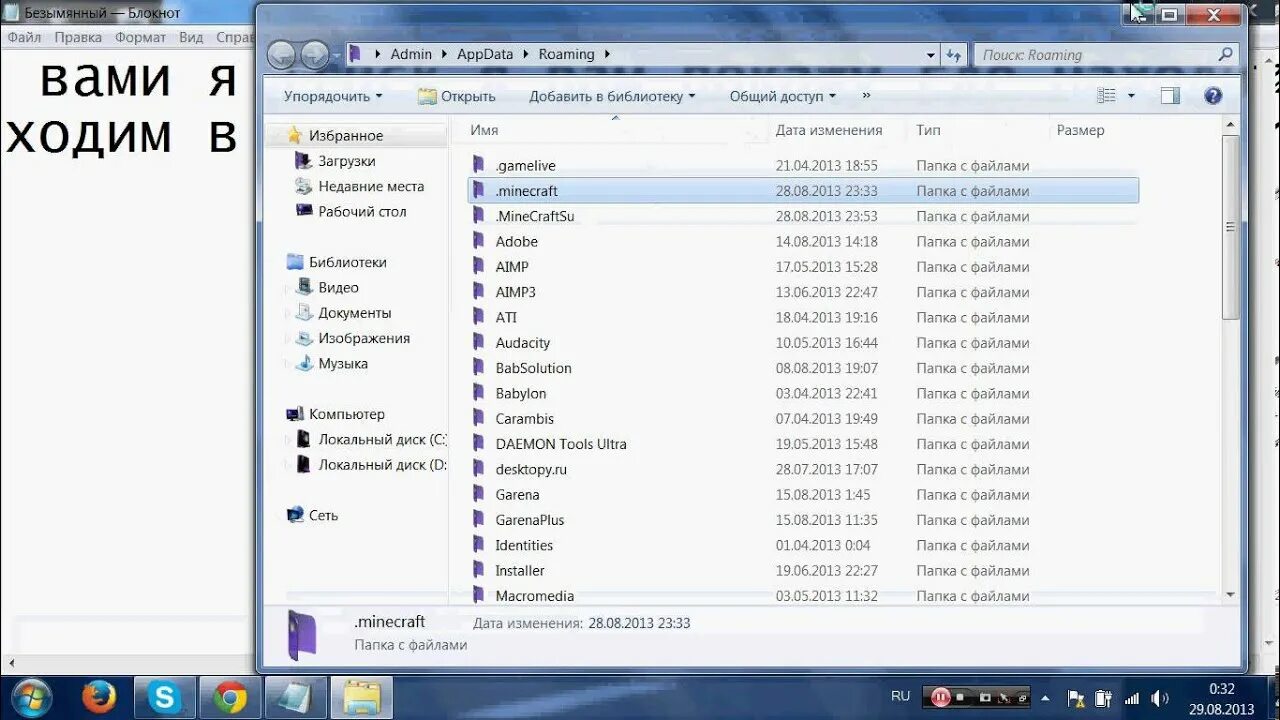Screen dimensions: 1280x720
Task: Click the Открыть button in the toolbar
Action: point(456,96)
